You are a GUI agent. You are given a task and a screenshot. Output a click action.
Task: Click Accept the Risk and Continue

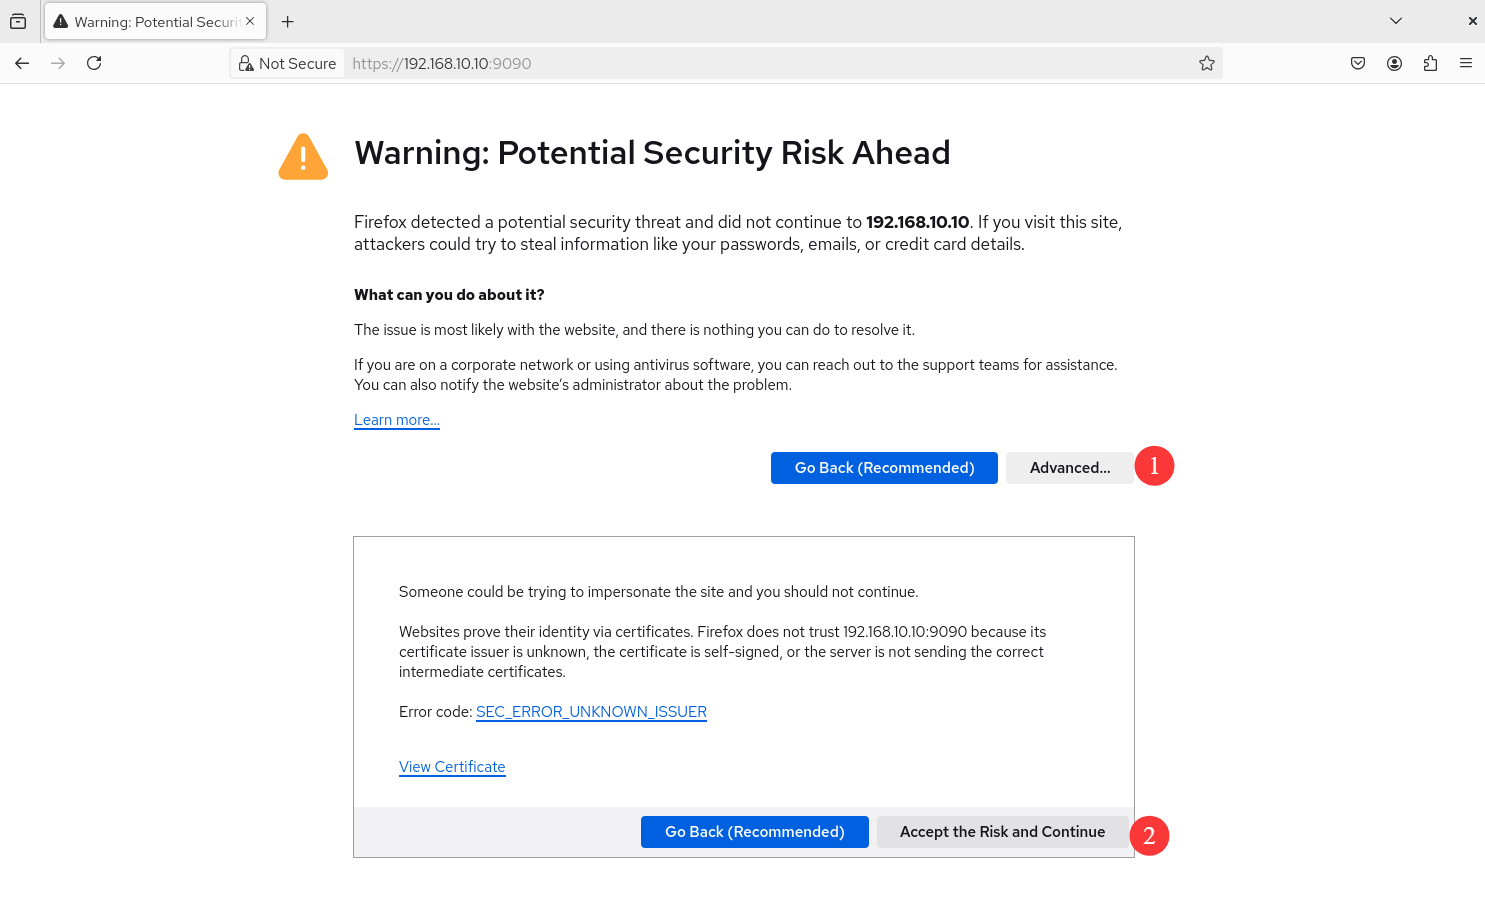coord(1002,832)
